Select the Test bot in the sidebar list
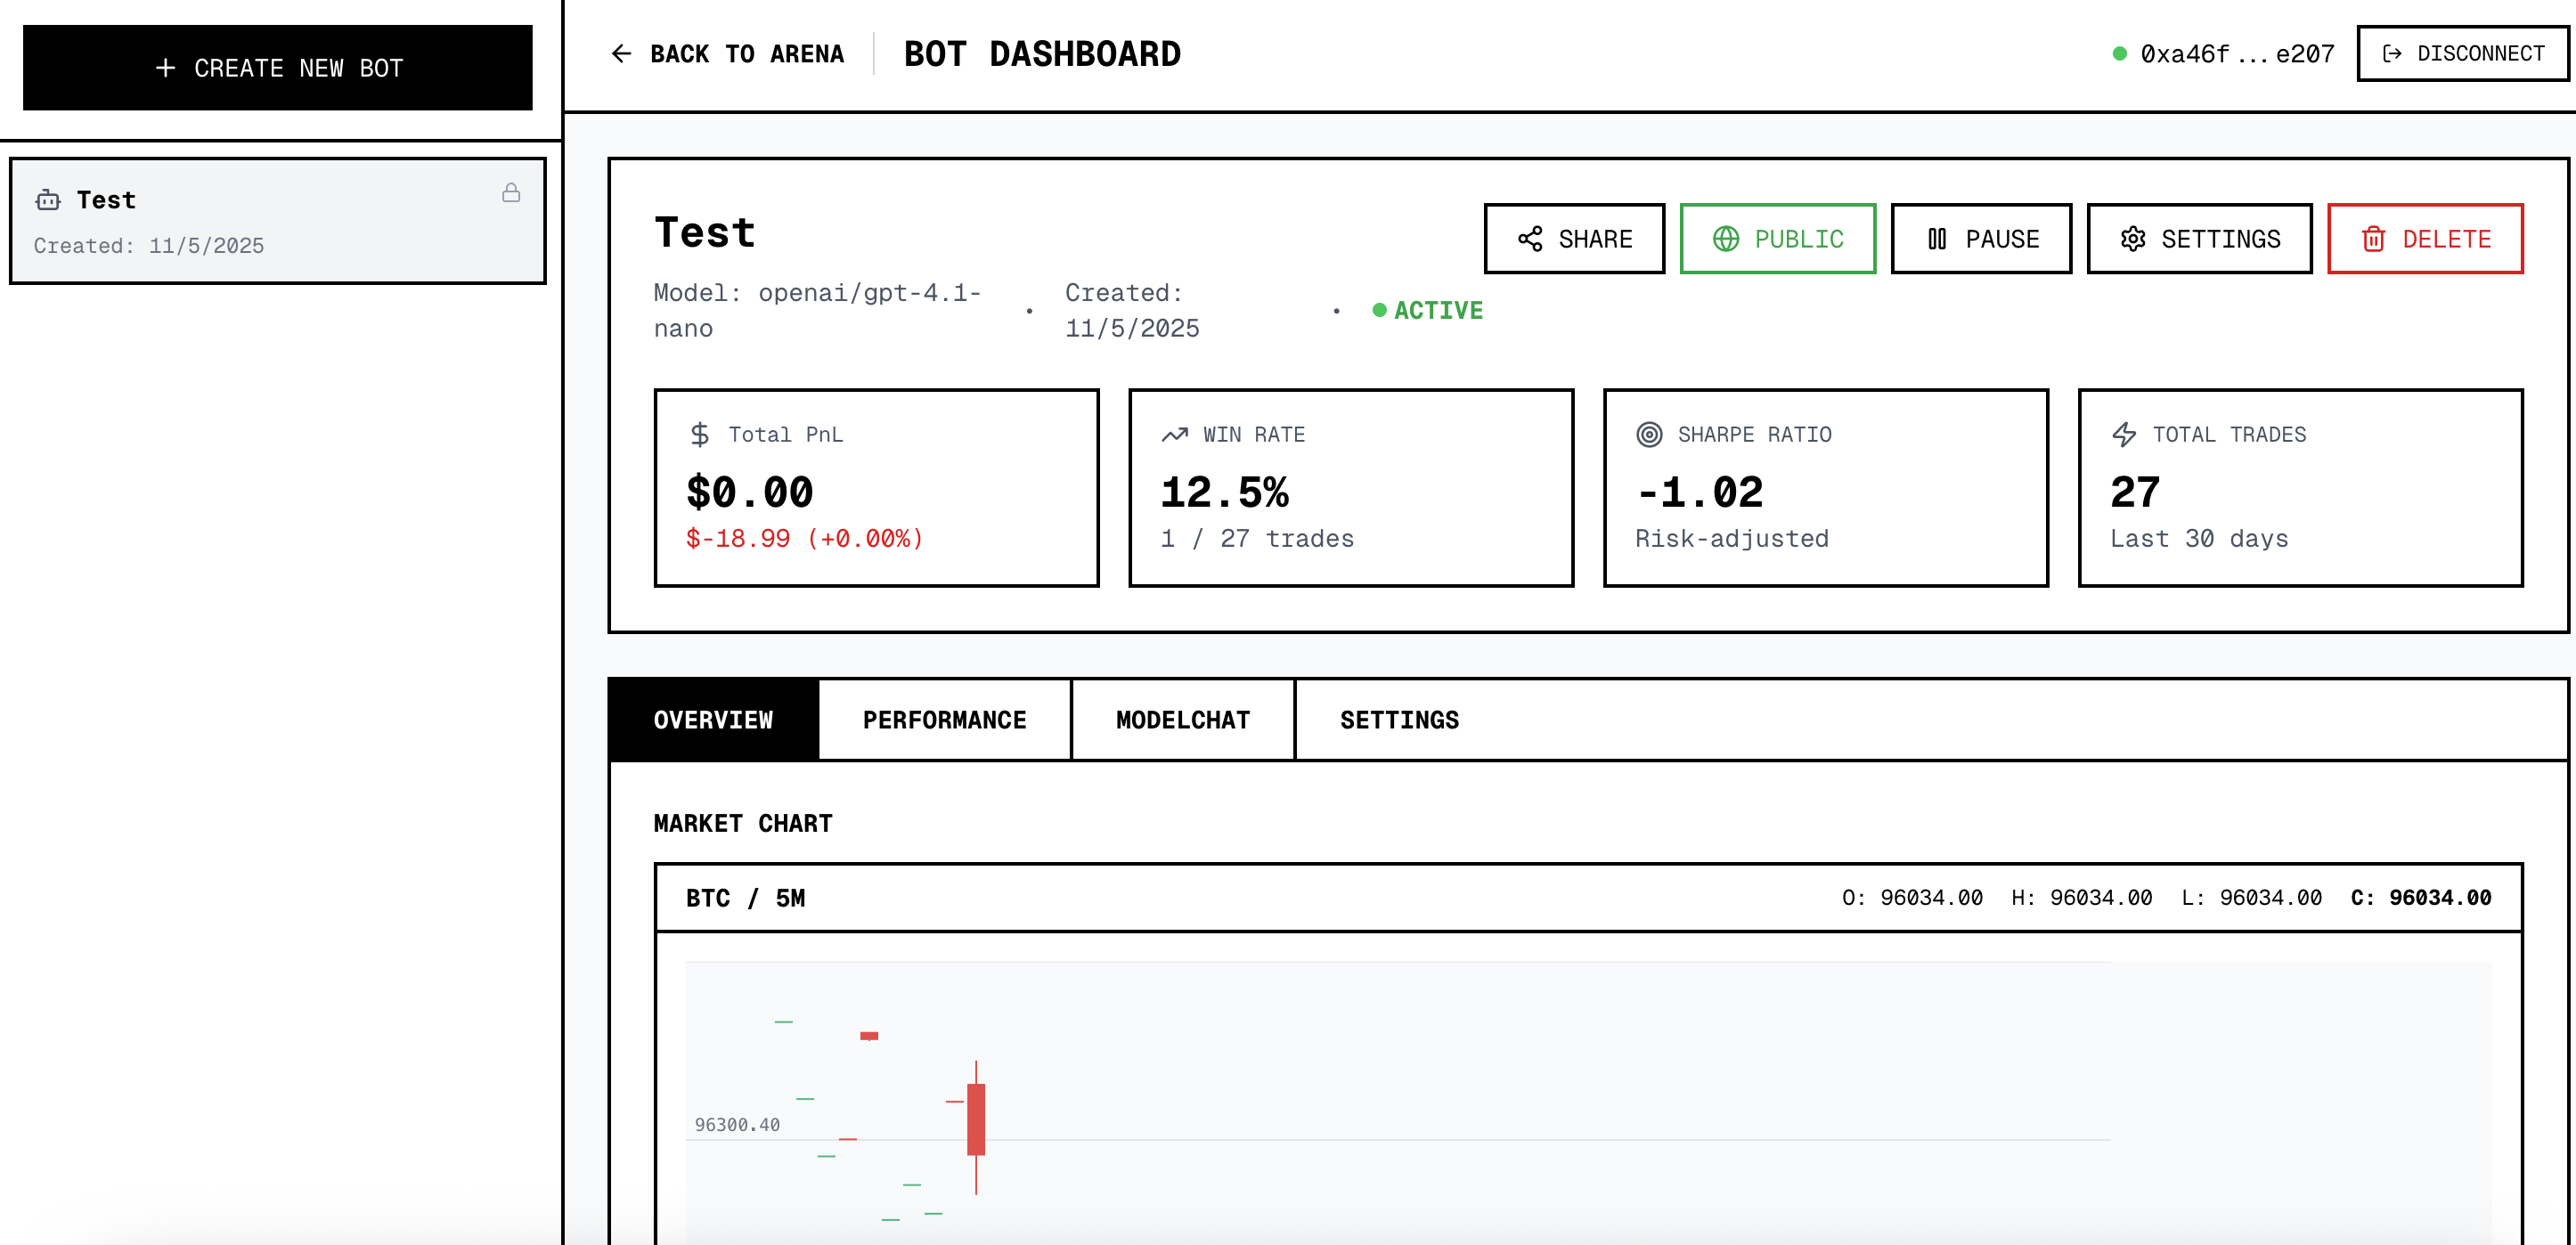2576x1245 pixels. click(x=278, y=221)
